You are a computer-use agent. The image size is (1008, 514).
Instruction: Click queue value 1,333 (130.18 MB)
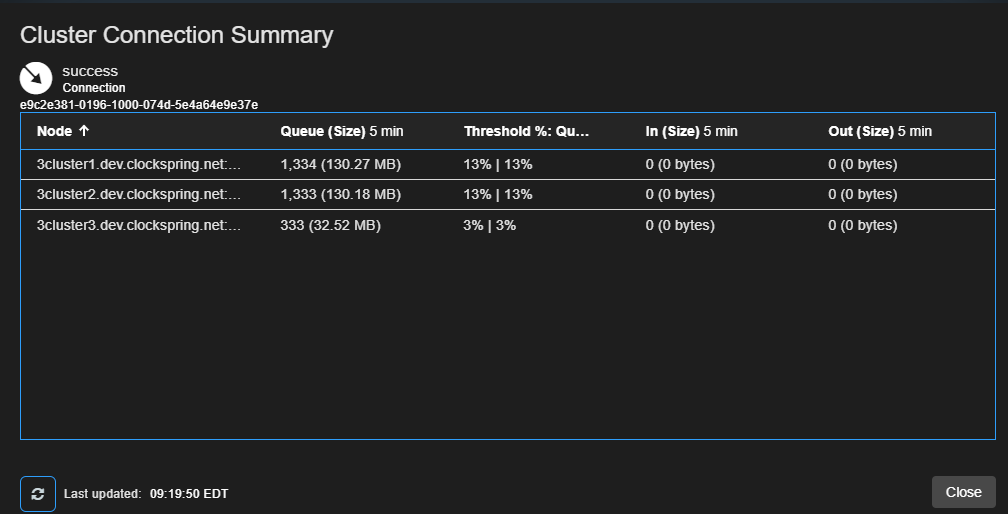click(x=341, y=195)
